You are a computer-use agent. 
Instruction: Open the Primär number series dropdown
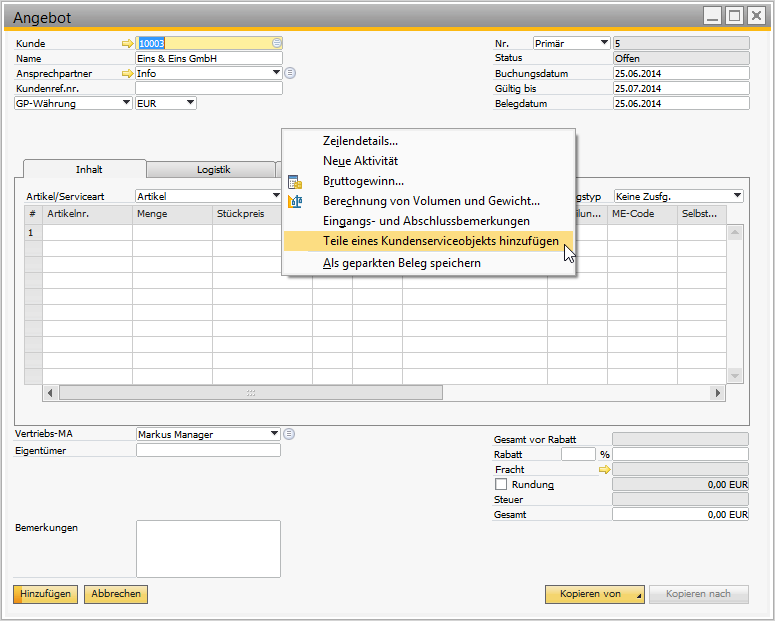pyautogui.click(x=603, y=43)
